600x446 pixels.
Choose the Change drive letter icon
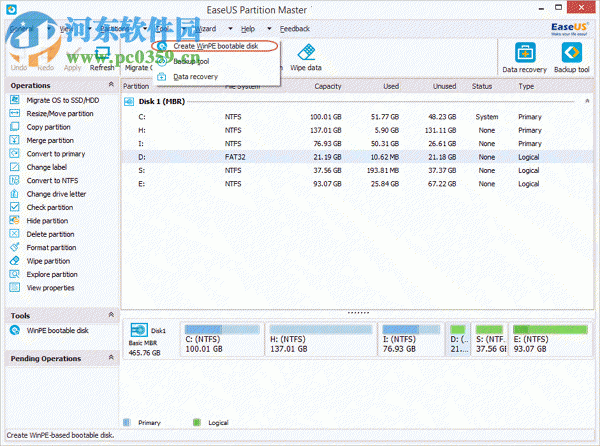tap(15, 194)
